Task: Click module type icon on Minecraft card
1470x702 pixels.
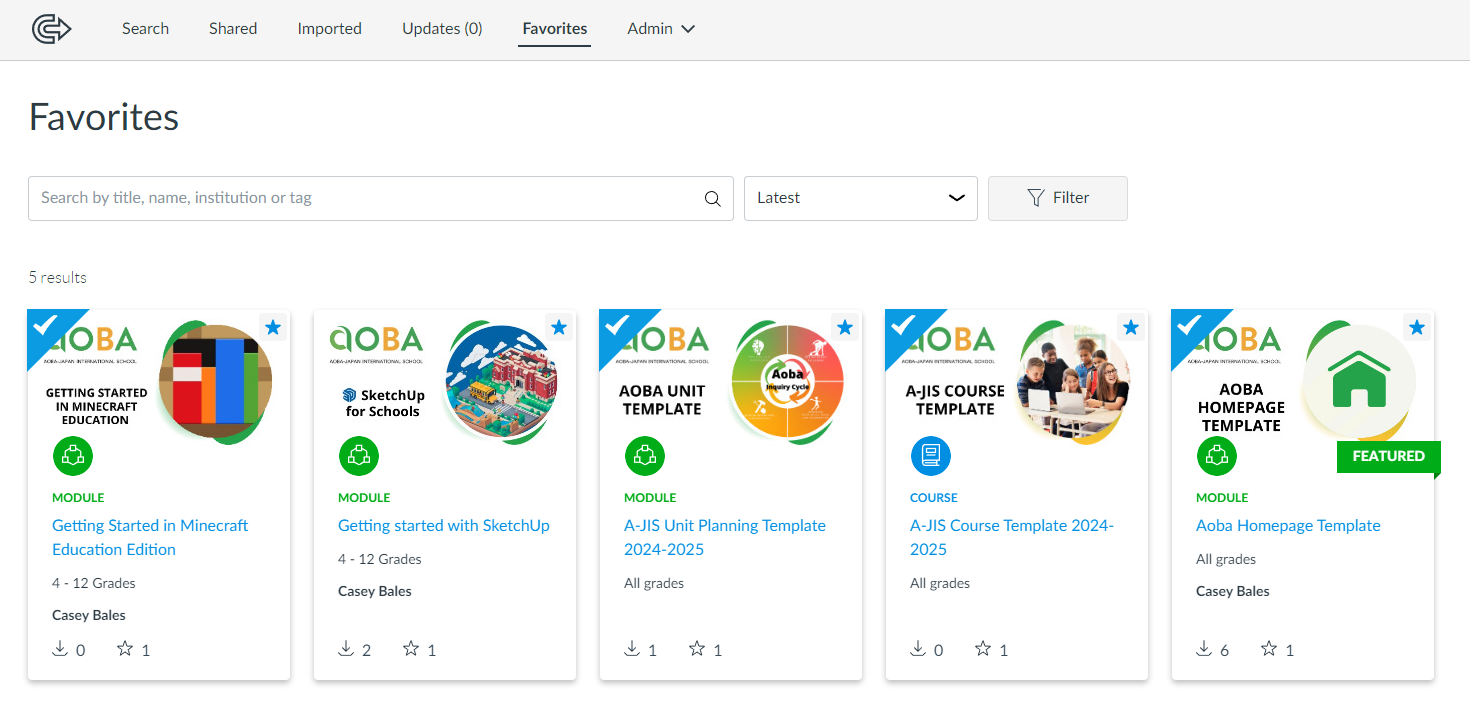Action: [x=72, y=457]
